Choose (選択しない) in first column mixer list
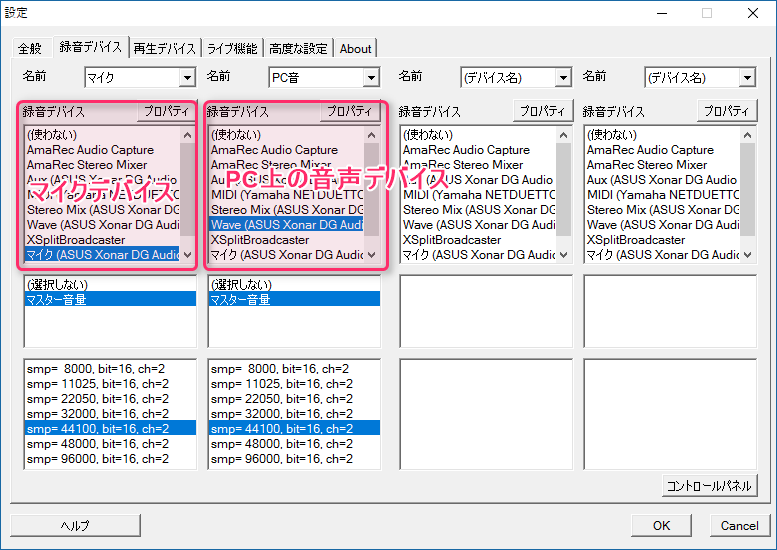This screenshot has height=550, width=777. click(110, 284)
